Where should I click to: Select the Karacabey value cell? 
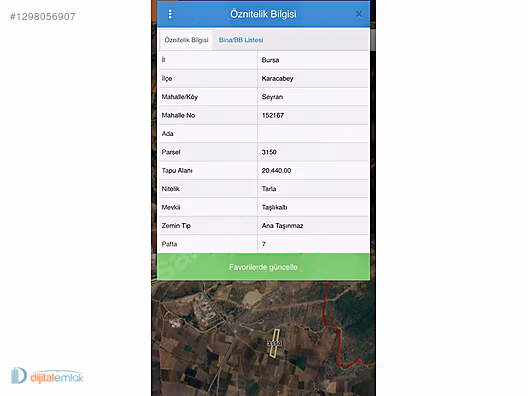(x=313, y=78)
